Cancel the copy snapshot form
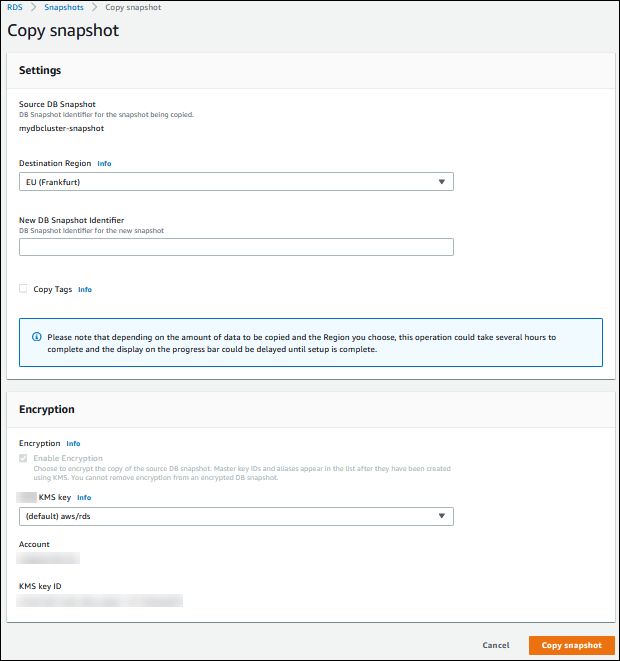620x661 pixels. point(496,645)
